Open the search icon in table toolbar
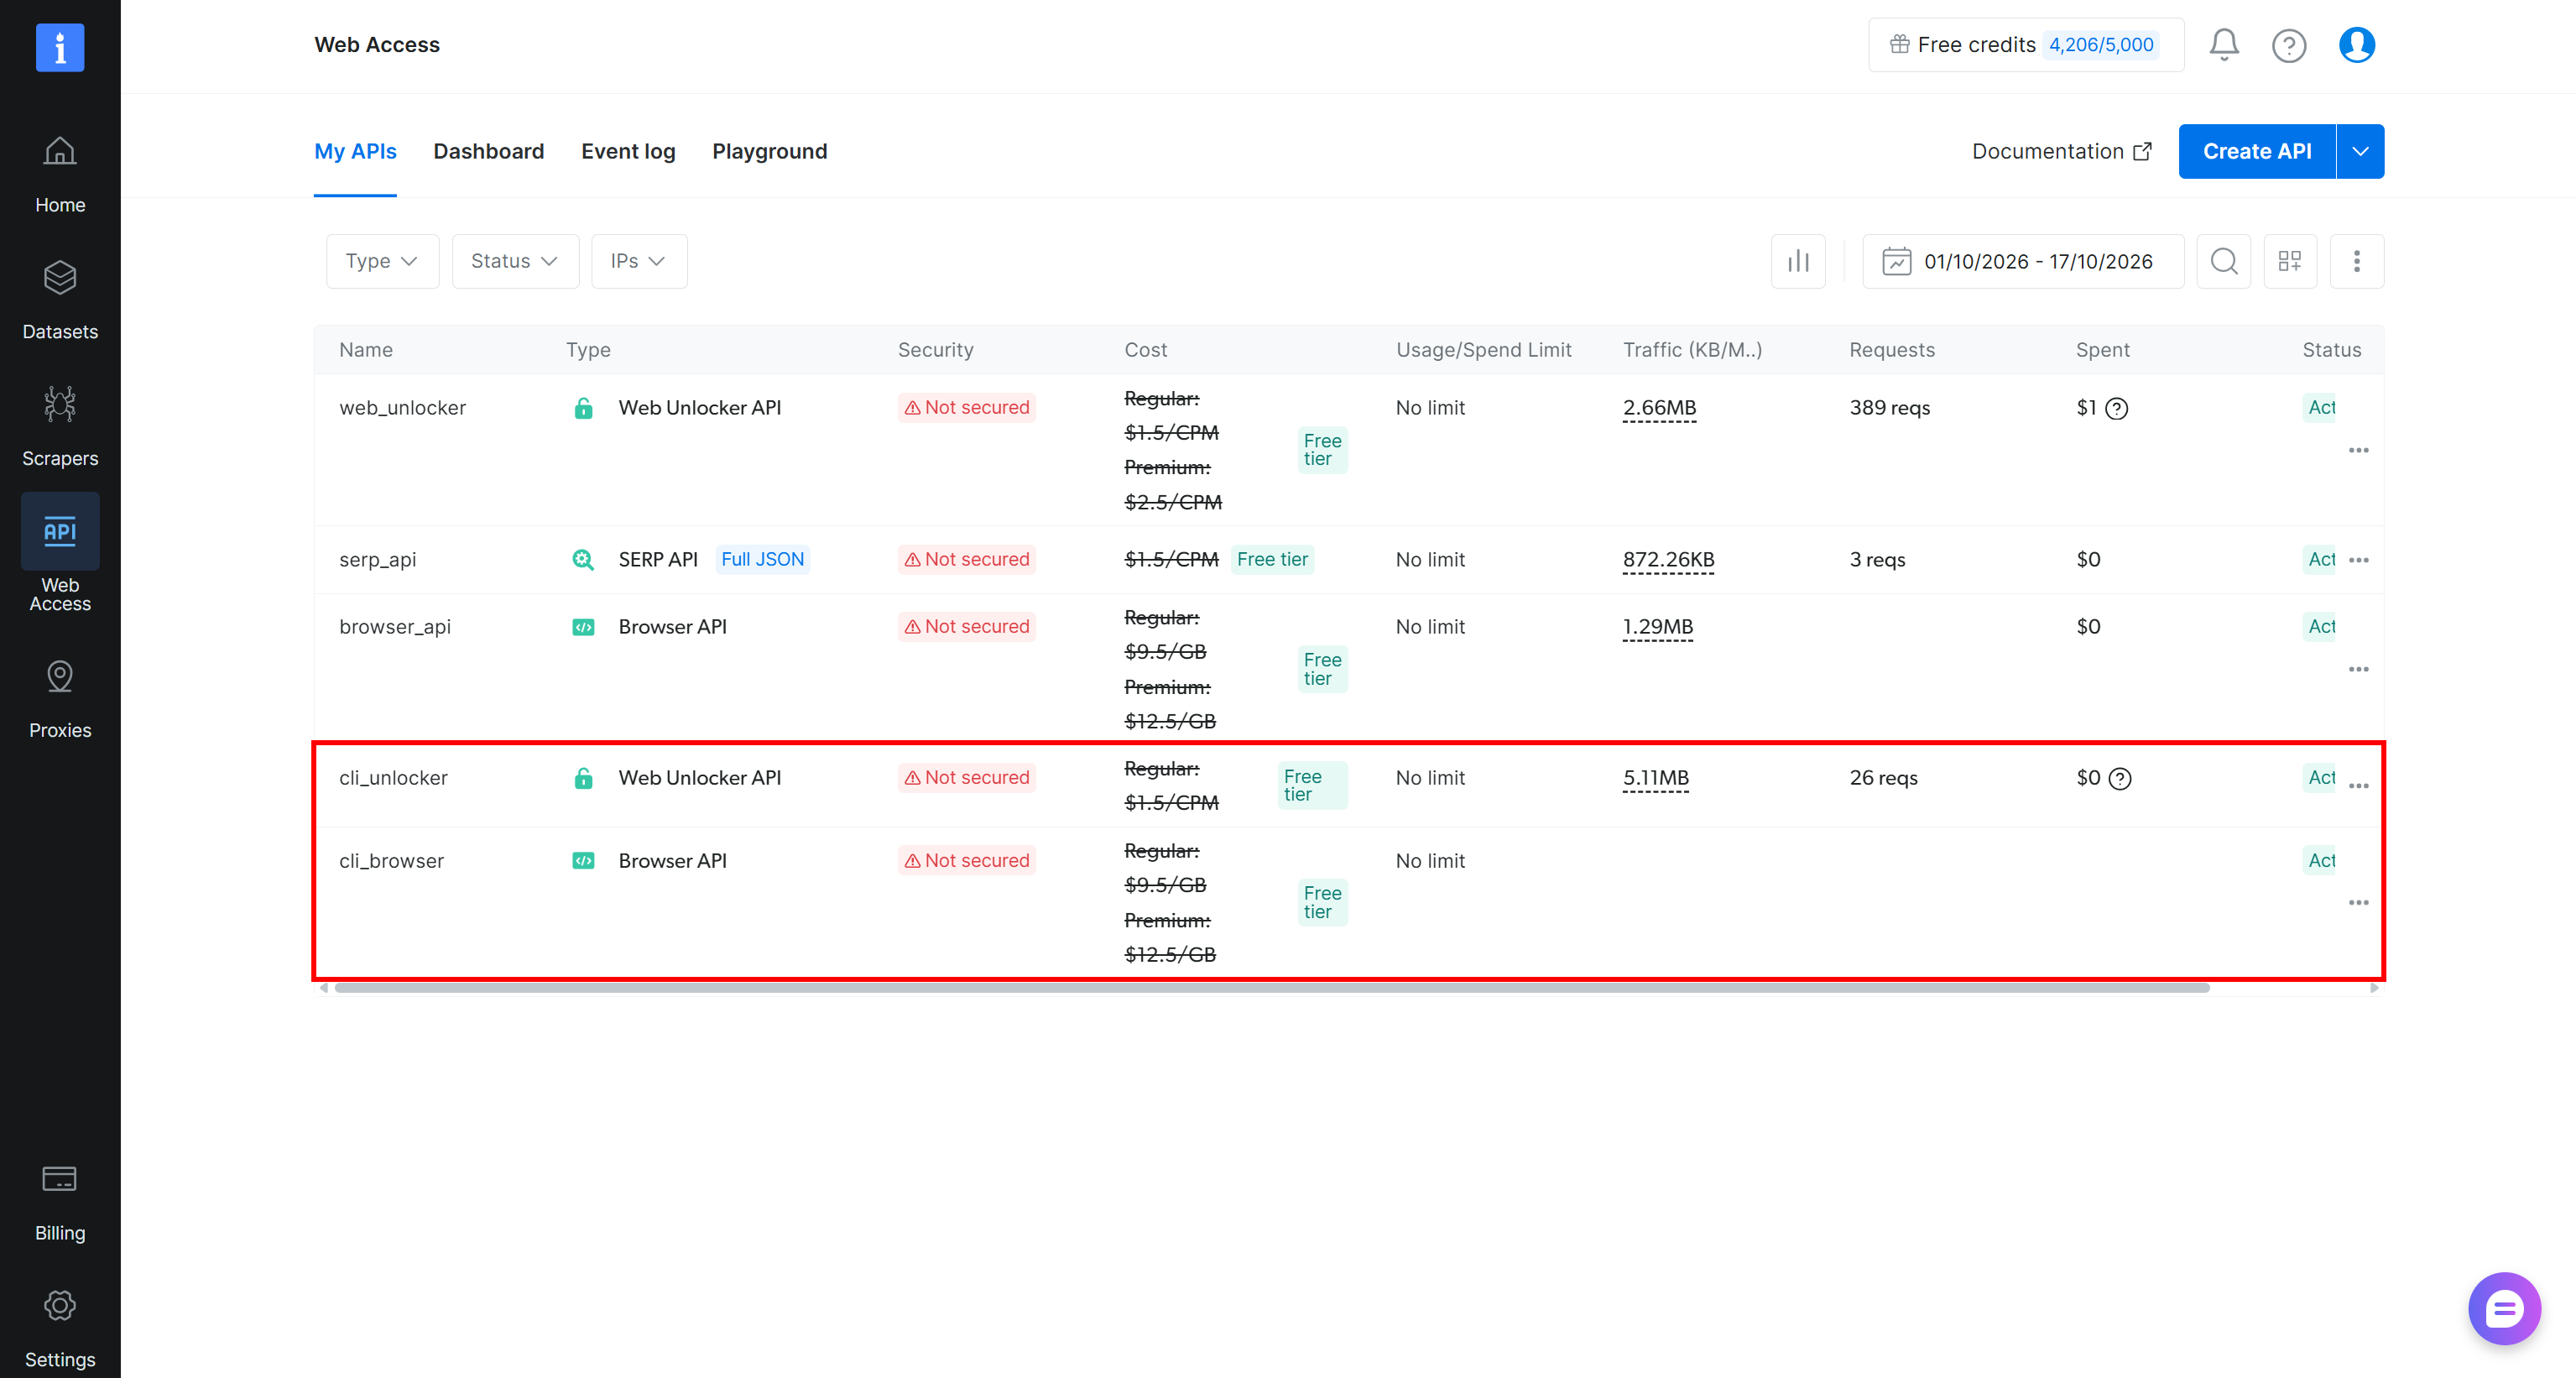Screen dimensions: 2576x1378 tap(2223, 261)
